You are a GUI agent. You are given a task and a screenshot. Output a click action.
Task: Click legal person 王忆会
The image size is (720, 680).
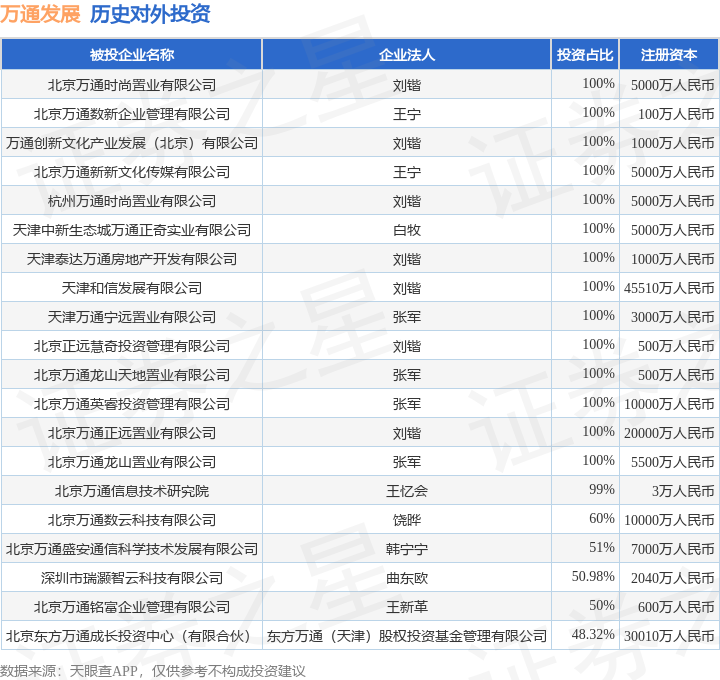pos(406,491)
